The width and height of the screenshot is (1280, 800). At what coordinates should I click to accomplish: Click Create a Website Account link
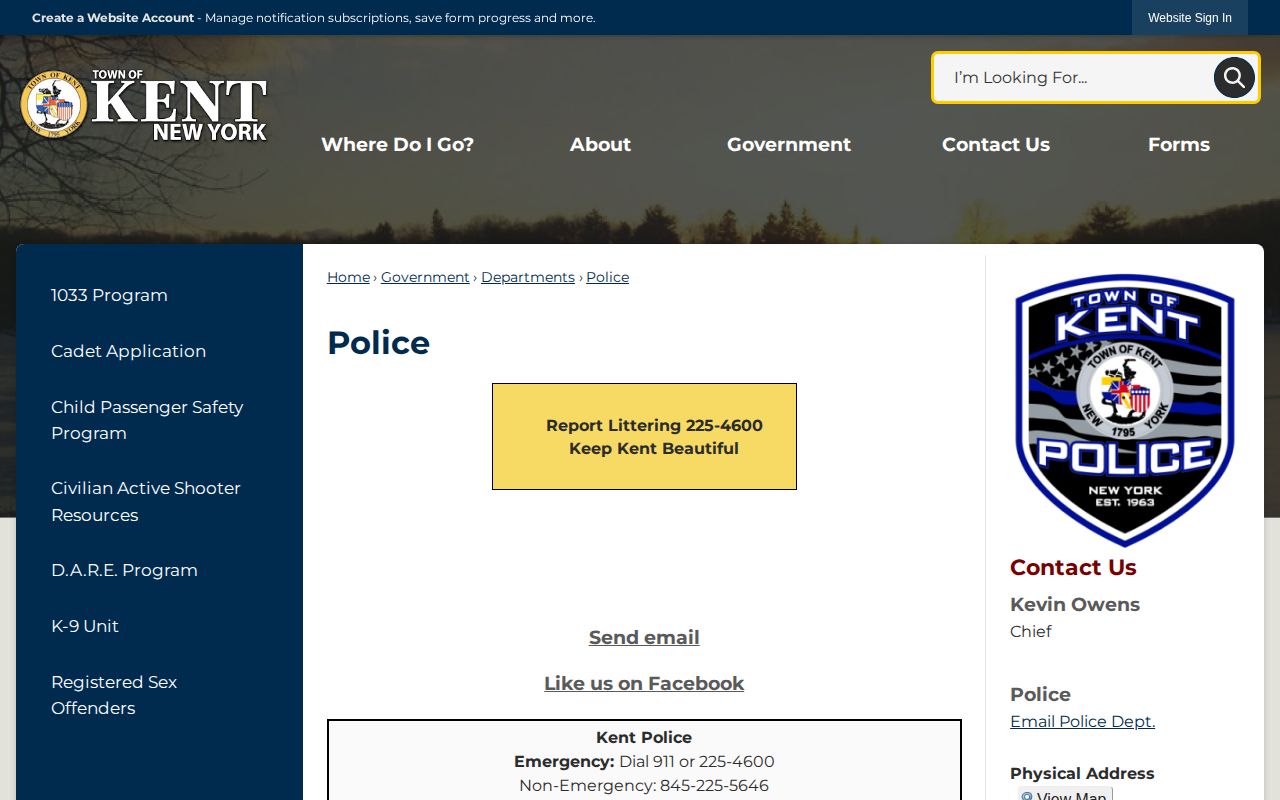point(113,18)
